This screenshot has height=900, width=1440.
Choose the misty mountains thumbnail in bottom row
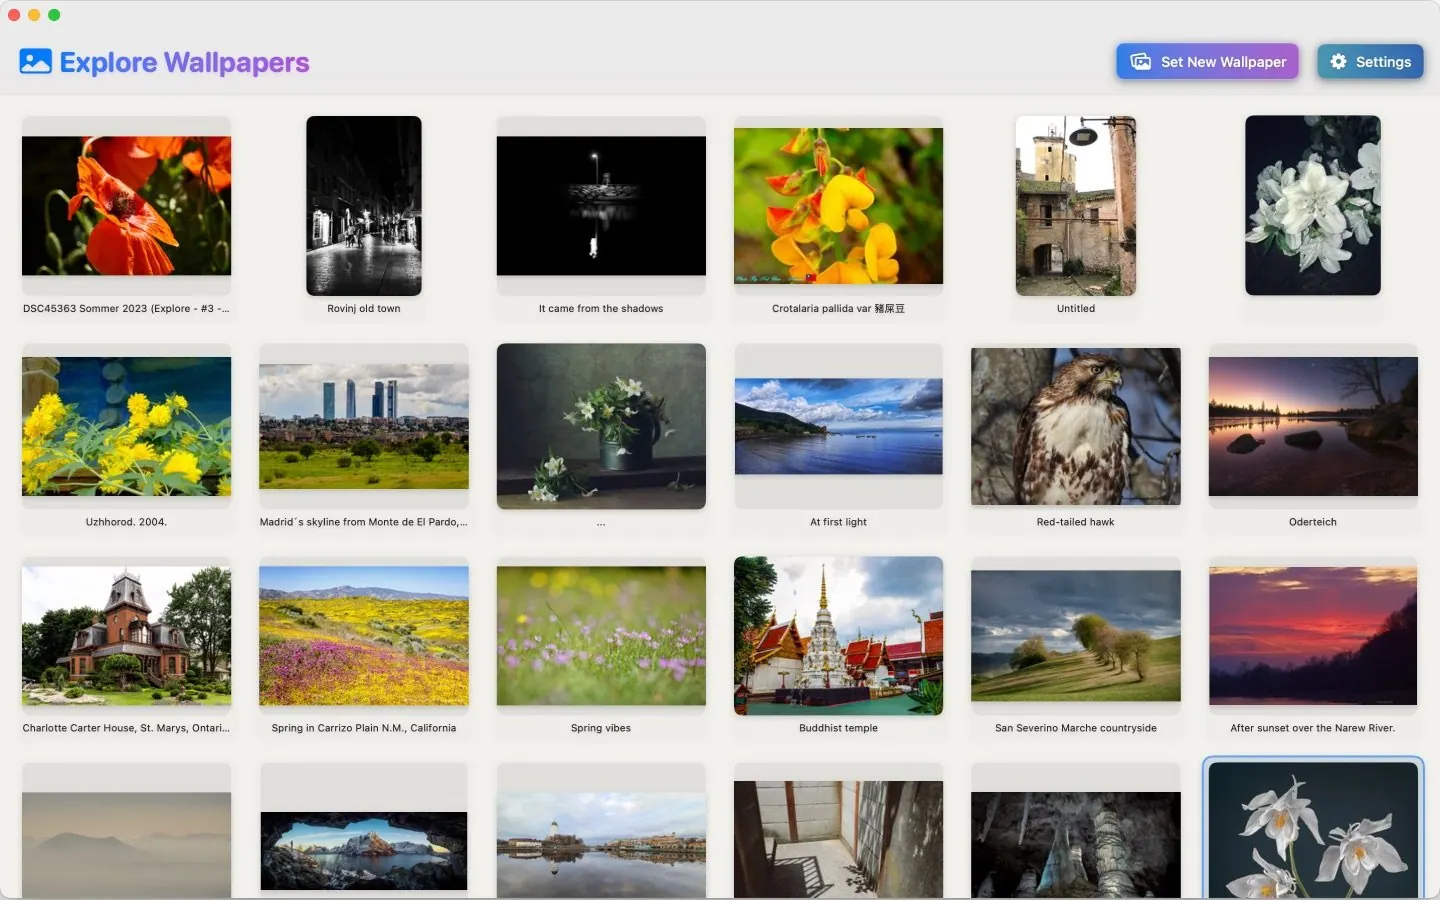(x=127, y=845)
